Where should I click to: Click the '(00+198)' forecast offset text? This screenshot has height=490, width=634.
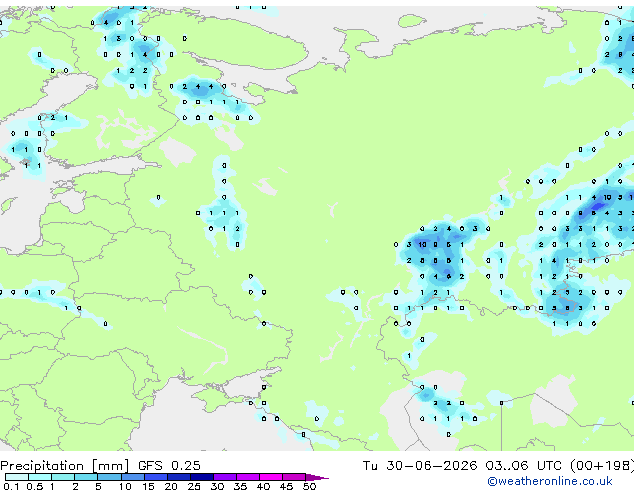click(x=602, y=466)
